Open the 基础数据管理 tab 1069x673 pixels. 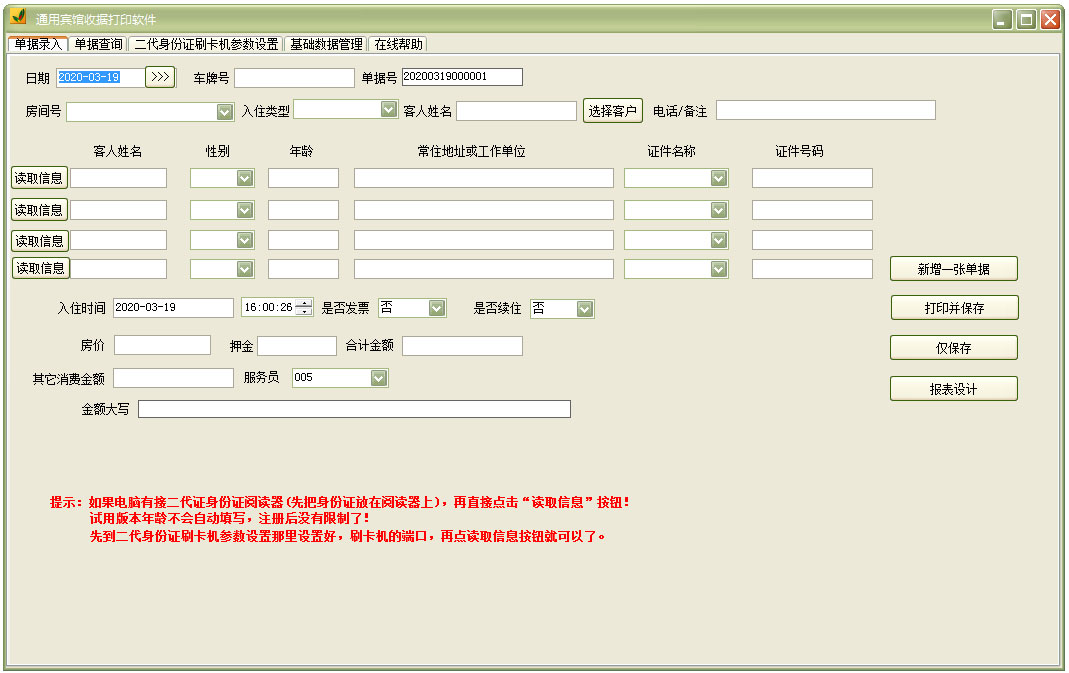pos(326,44)
